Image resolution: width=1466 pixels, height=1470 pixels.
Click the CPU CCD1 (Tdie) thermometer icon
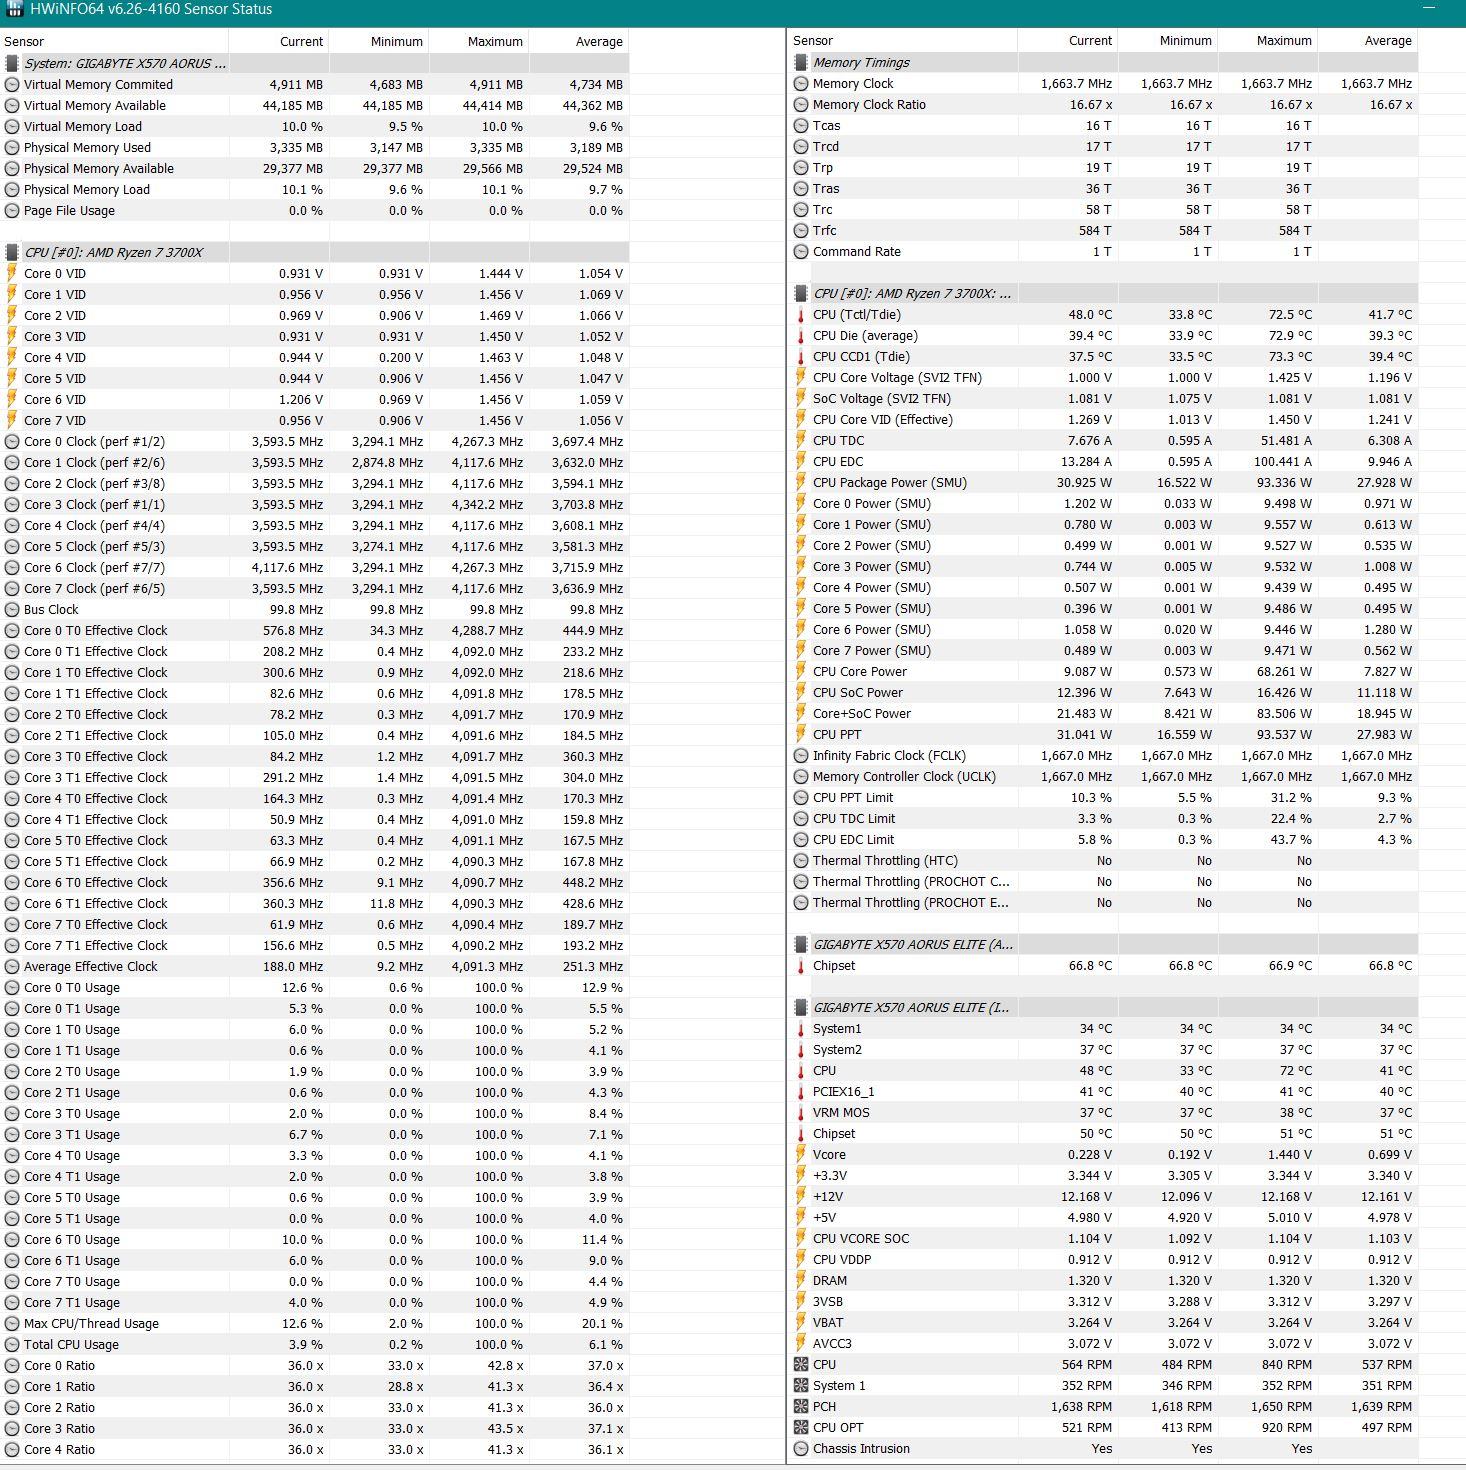[801, 356]
